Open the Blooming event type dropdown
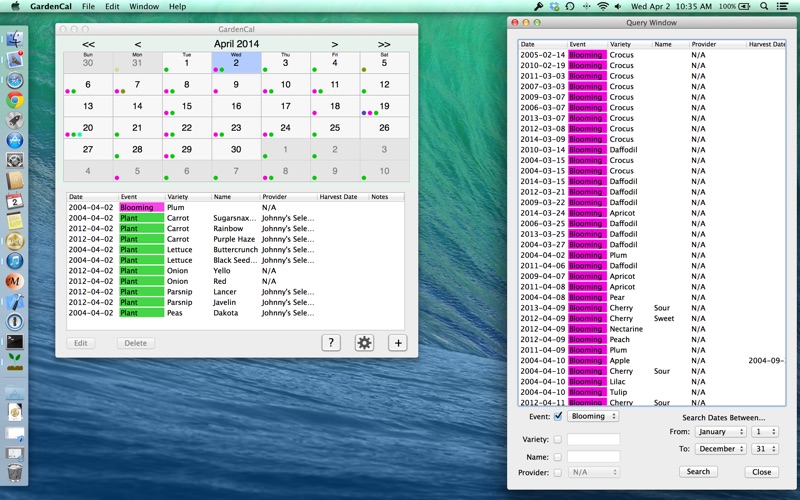The width and height of the screenshot is (800, 500). pyautogui.click(x=593, y=416)
